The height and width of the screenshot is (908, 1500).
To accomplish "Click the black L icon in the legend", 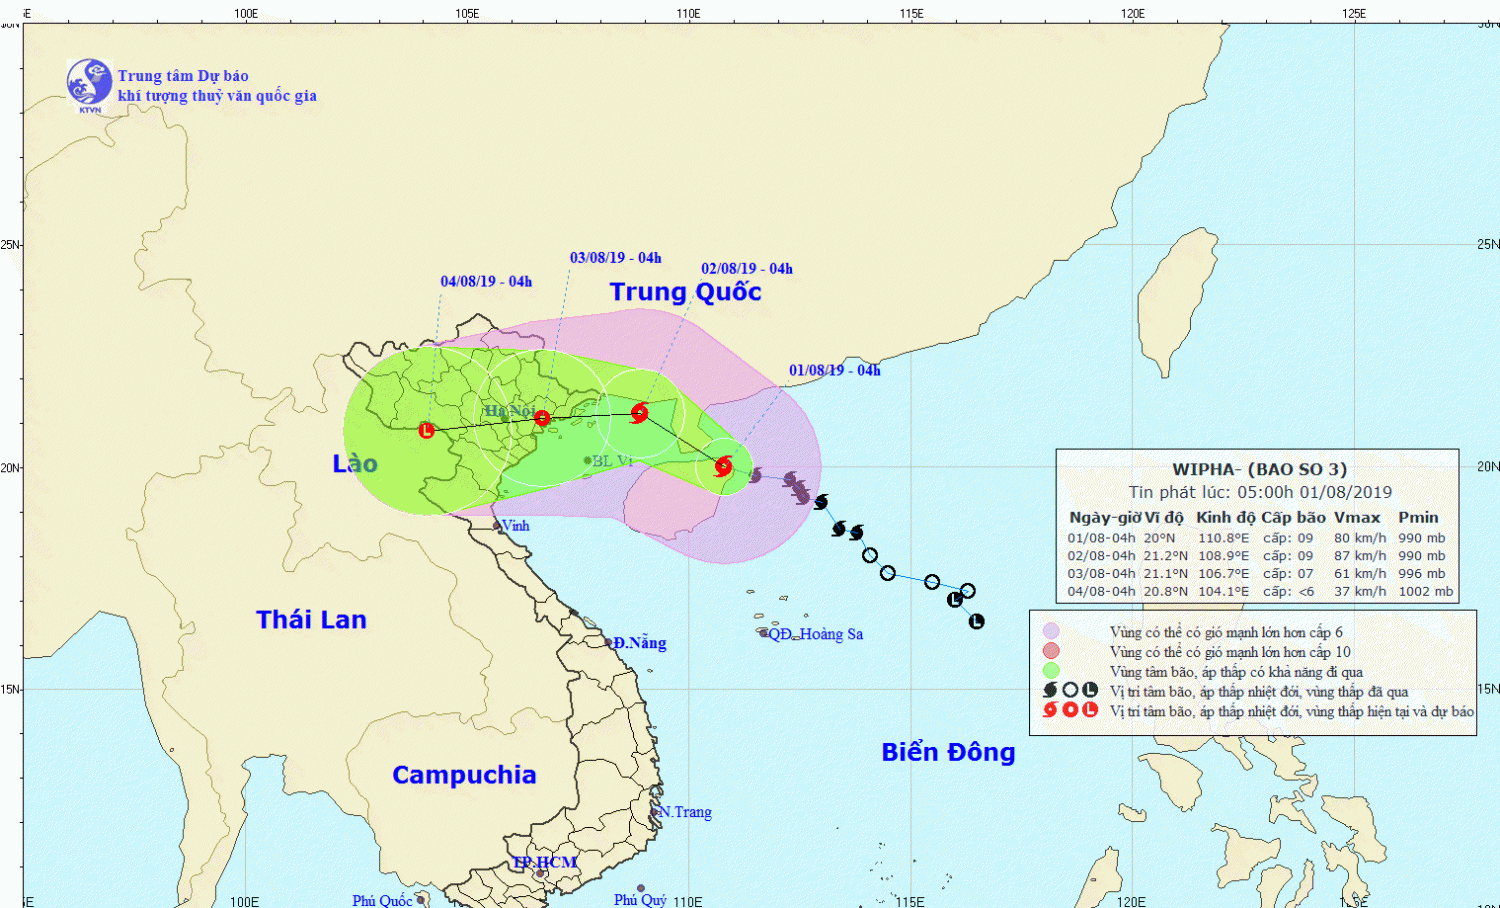I will 1090,690.
